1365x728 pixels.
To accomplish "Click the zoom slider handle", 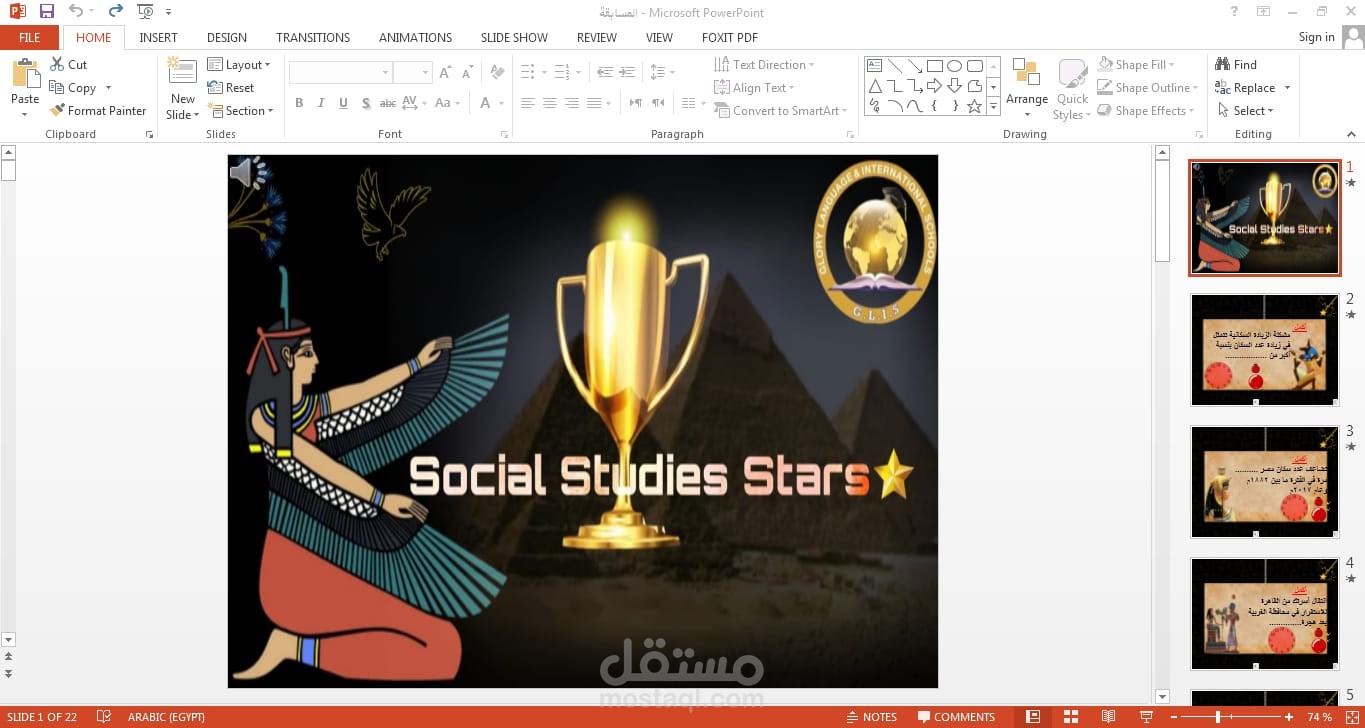I will (x=1217, y=717).
